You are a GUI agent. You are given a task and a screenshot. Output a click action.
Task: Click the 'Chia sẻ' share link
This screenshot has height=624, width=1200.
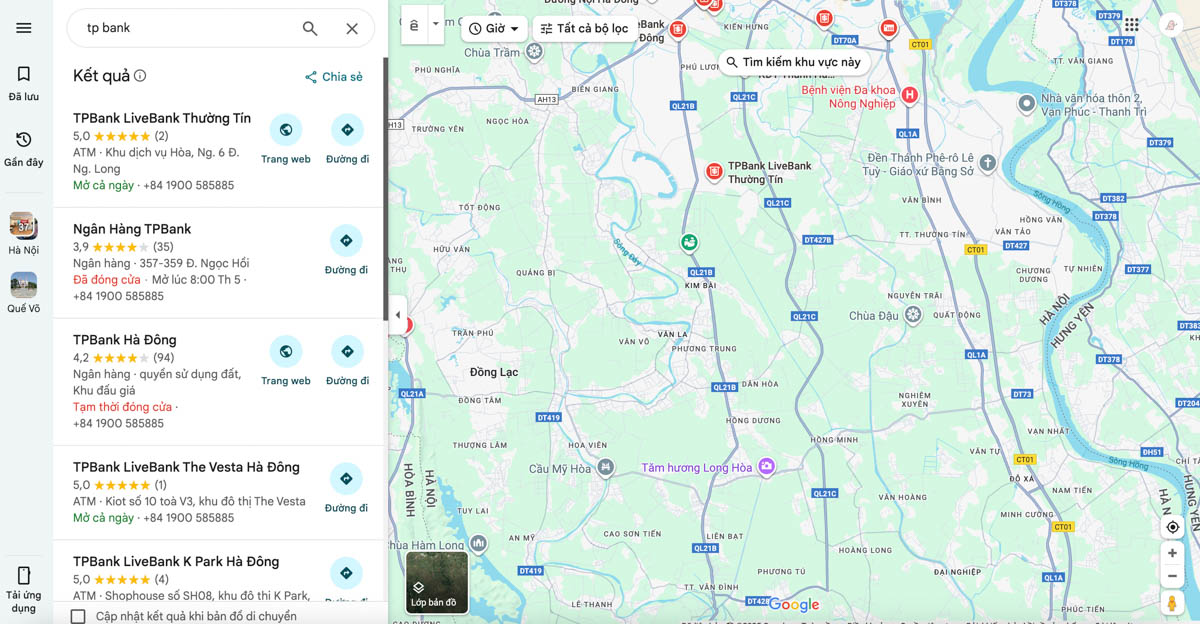[334, 77]
